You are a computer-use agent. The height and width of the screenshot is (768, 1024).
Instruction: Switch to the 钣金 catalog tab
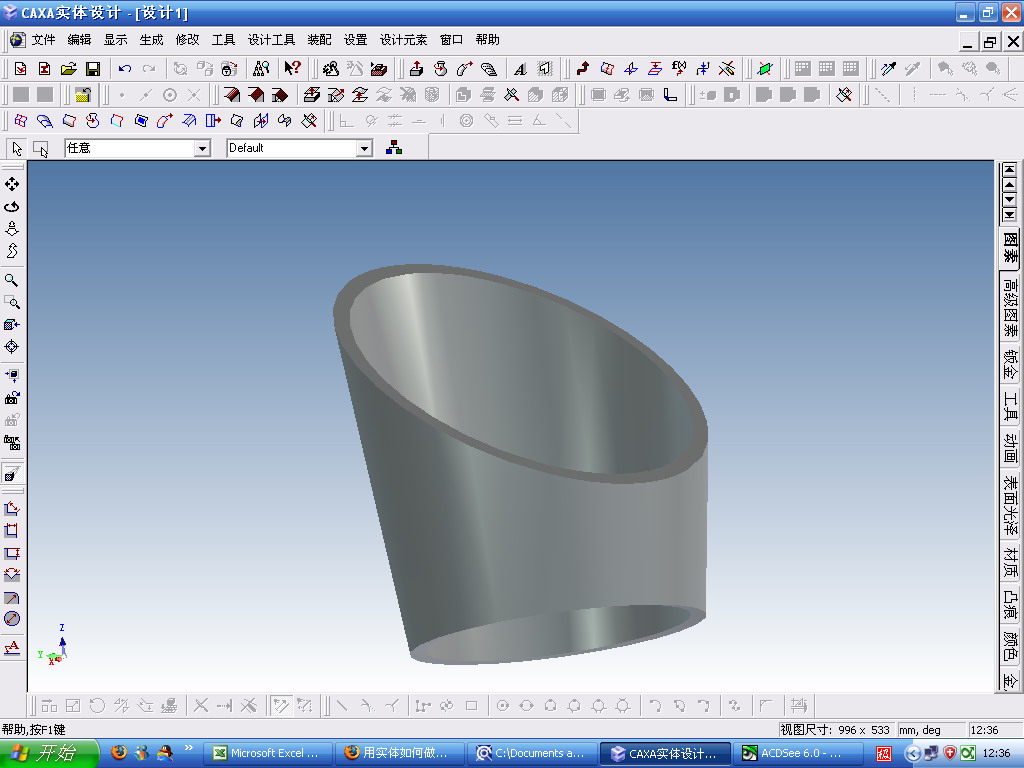pyautogui.click(x=1010, y=364)
